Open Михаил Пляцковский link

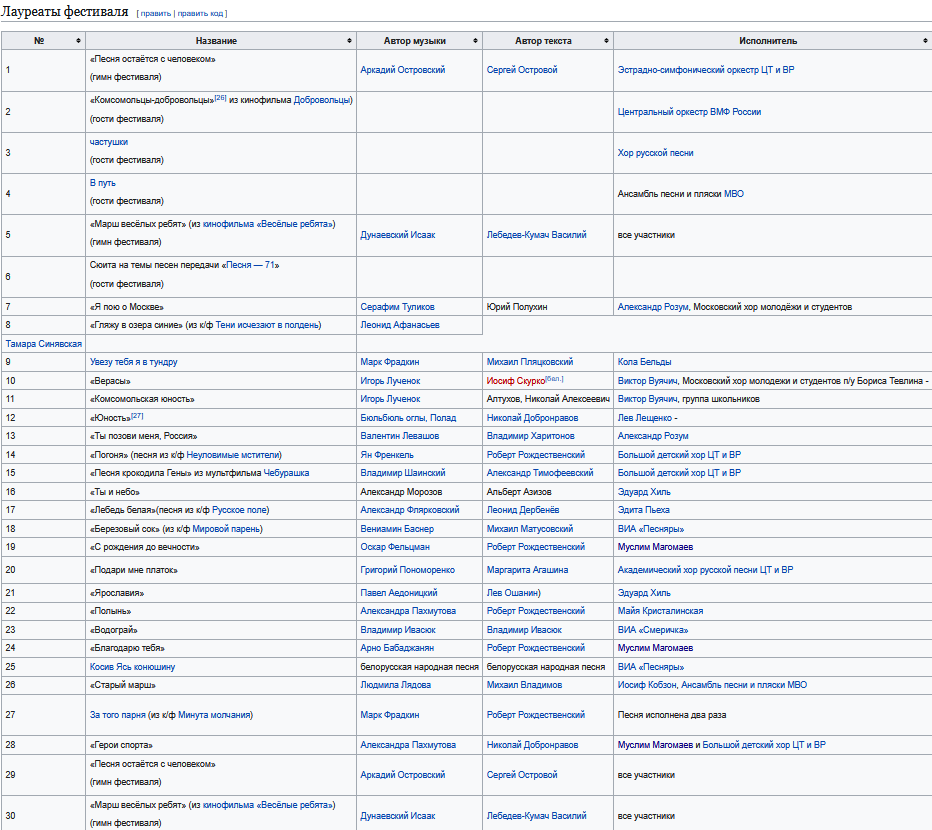(x=530, y=362)
